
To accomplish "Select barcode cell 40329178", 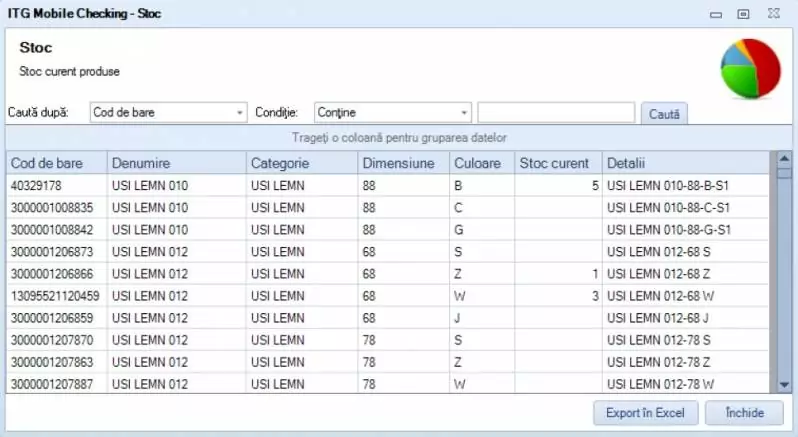I will [x=57, y=186].
